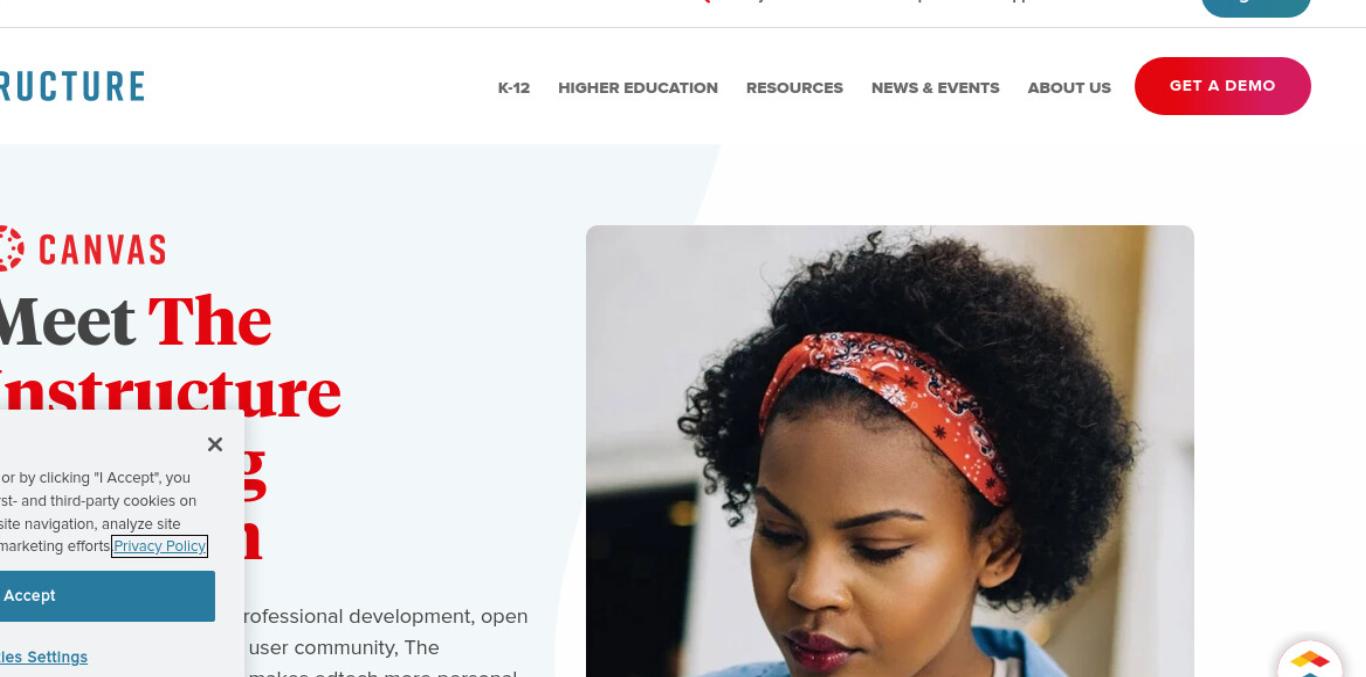Click the "professional development" paragraph text
The width and height of the screenshot is (1366, 677).
[x=388, y=616]
